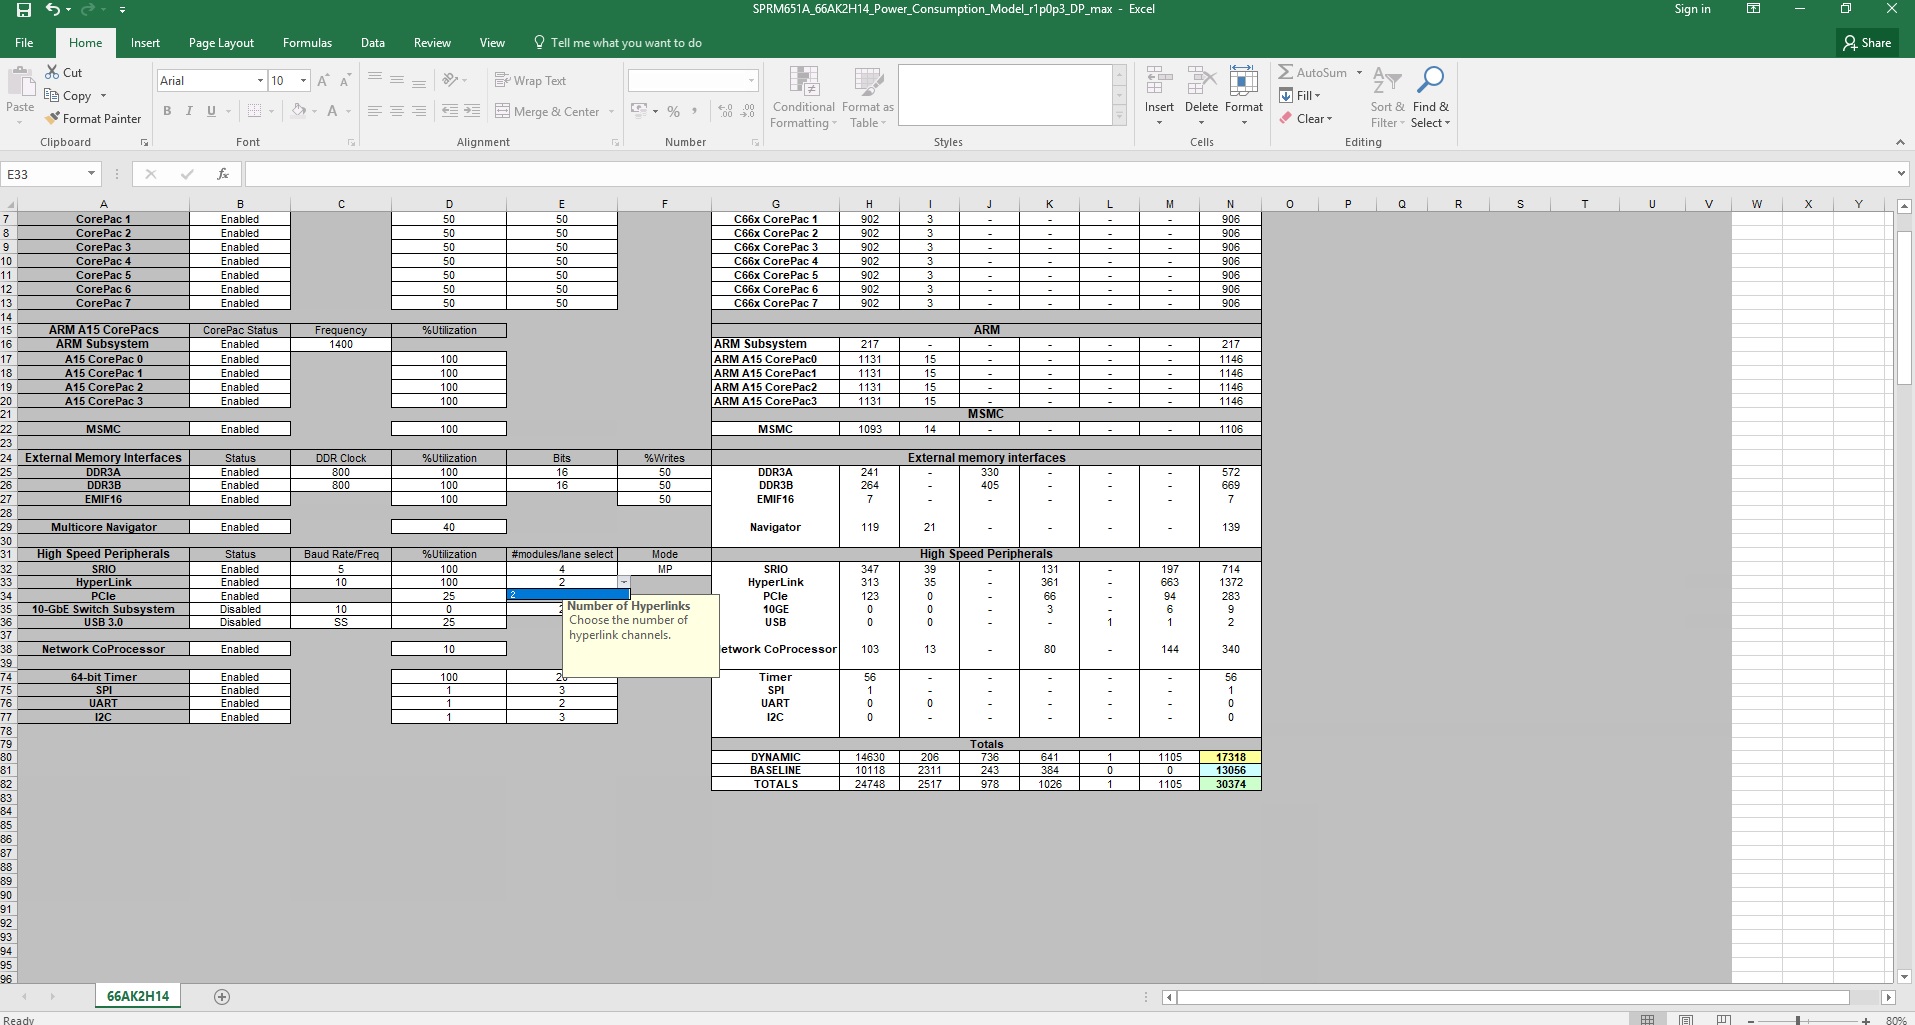Toggle italic formatting
The height and width of the screenshot is (1025, 1915).
pyautogui.click(x=189, y=111)
